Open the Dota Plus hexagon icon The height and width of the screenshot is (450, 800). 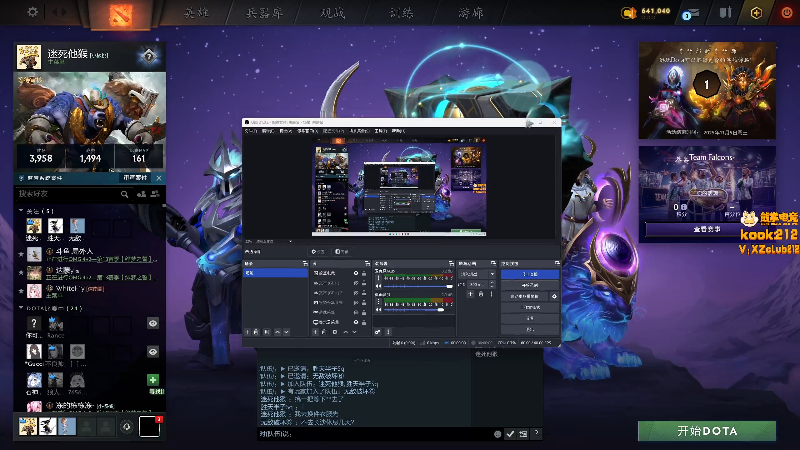point(756,13)
